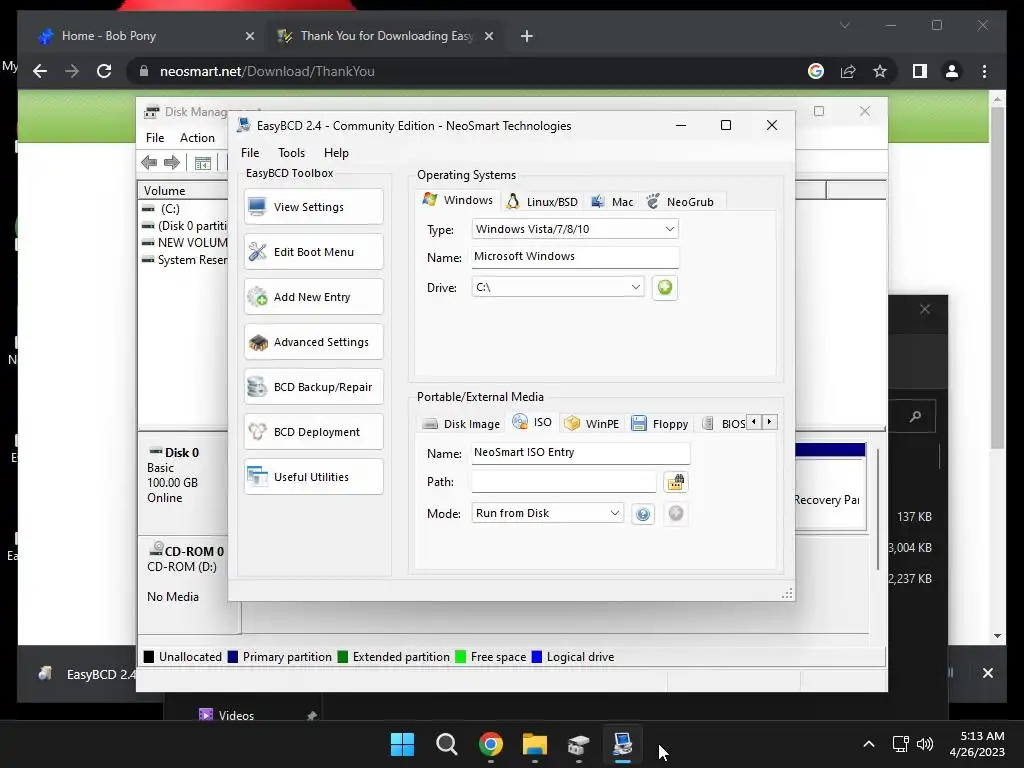Click the help icon beside Mode

click(643, 514)
